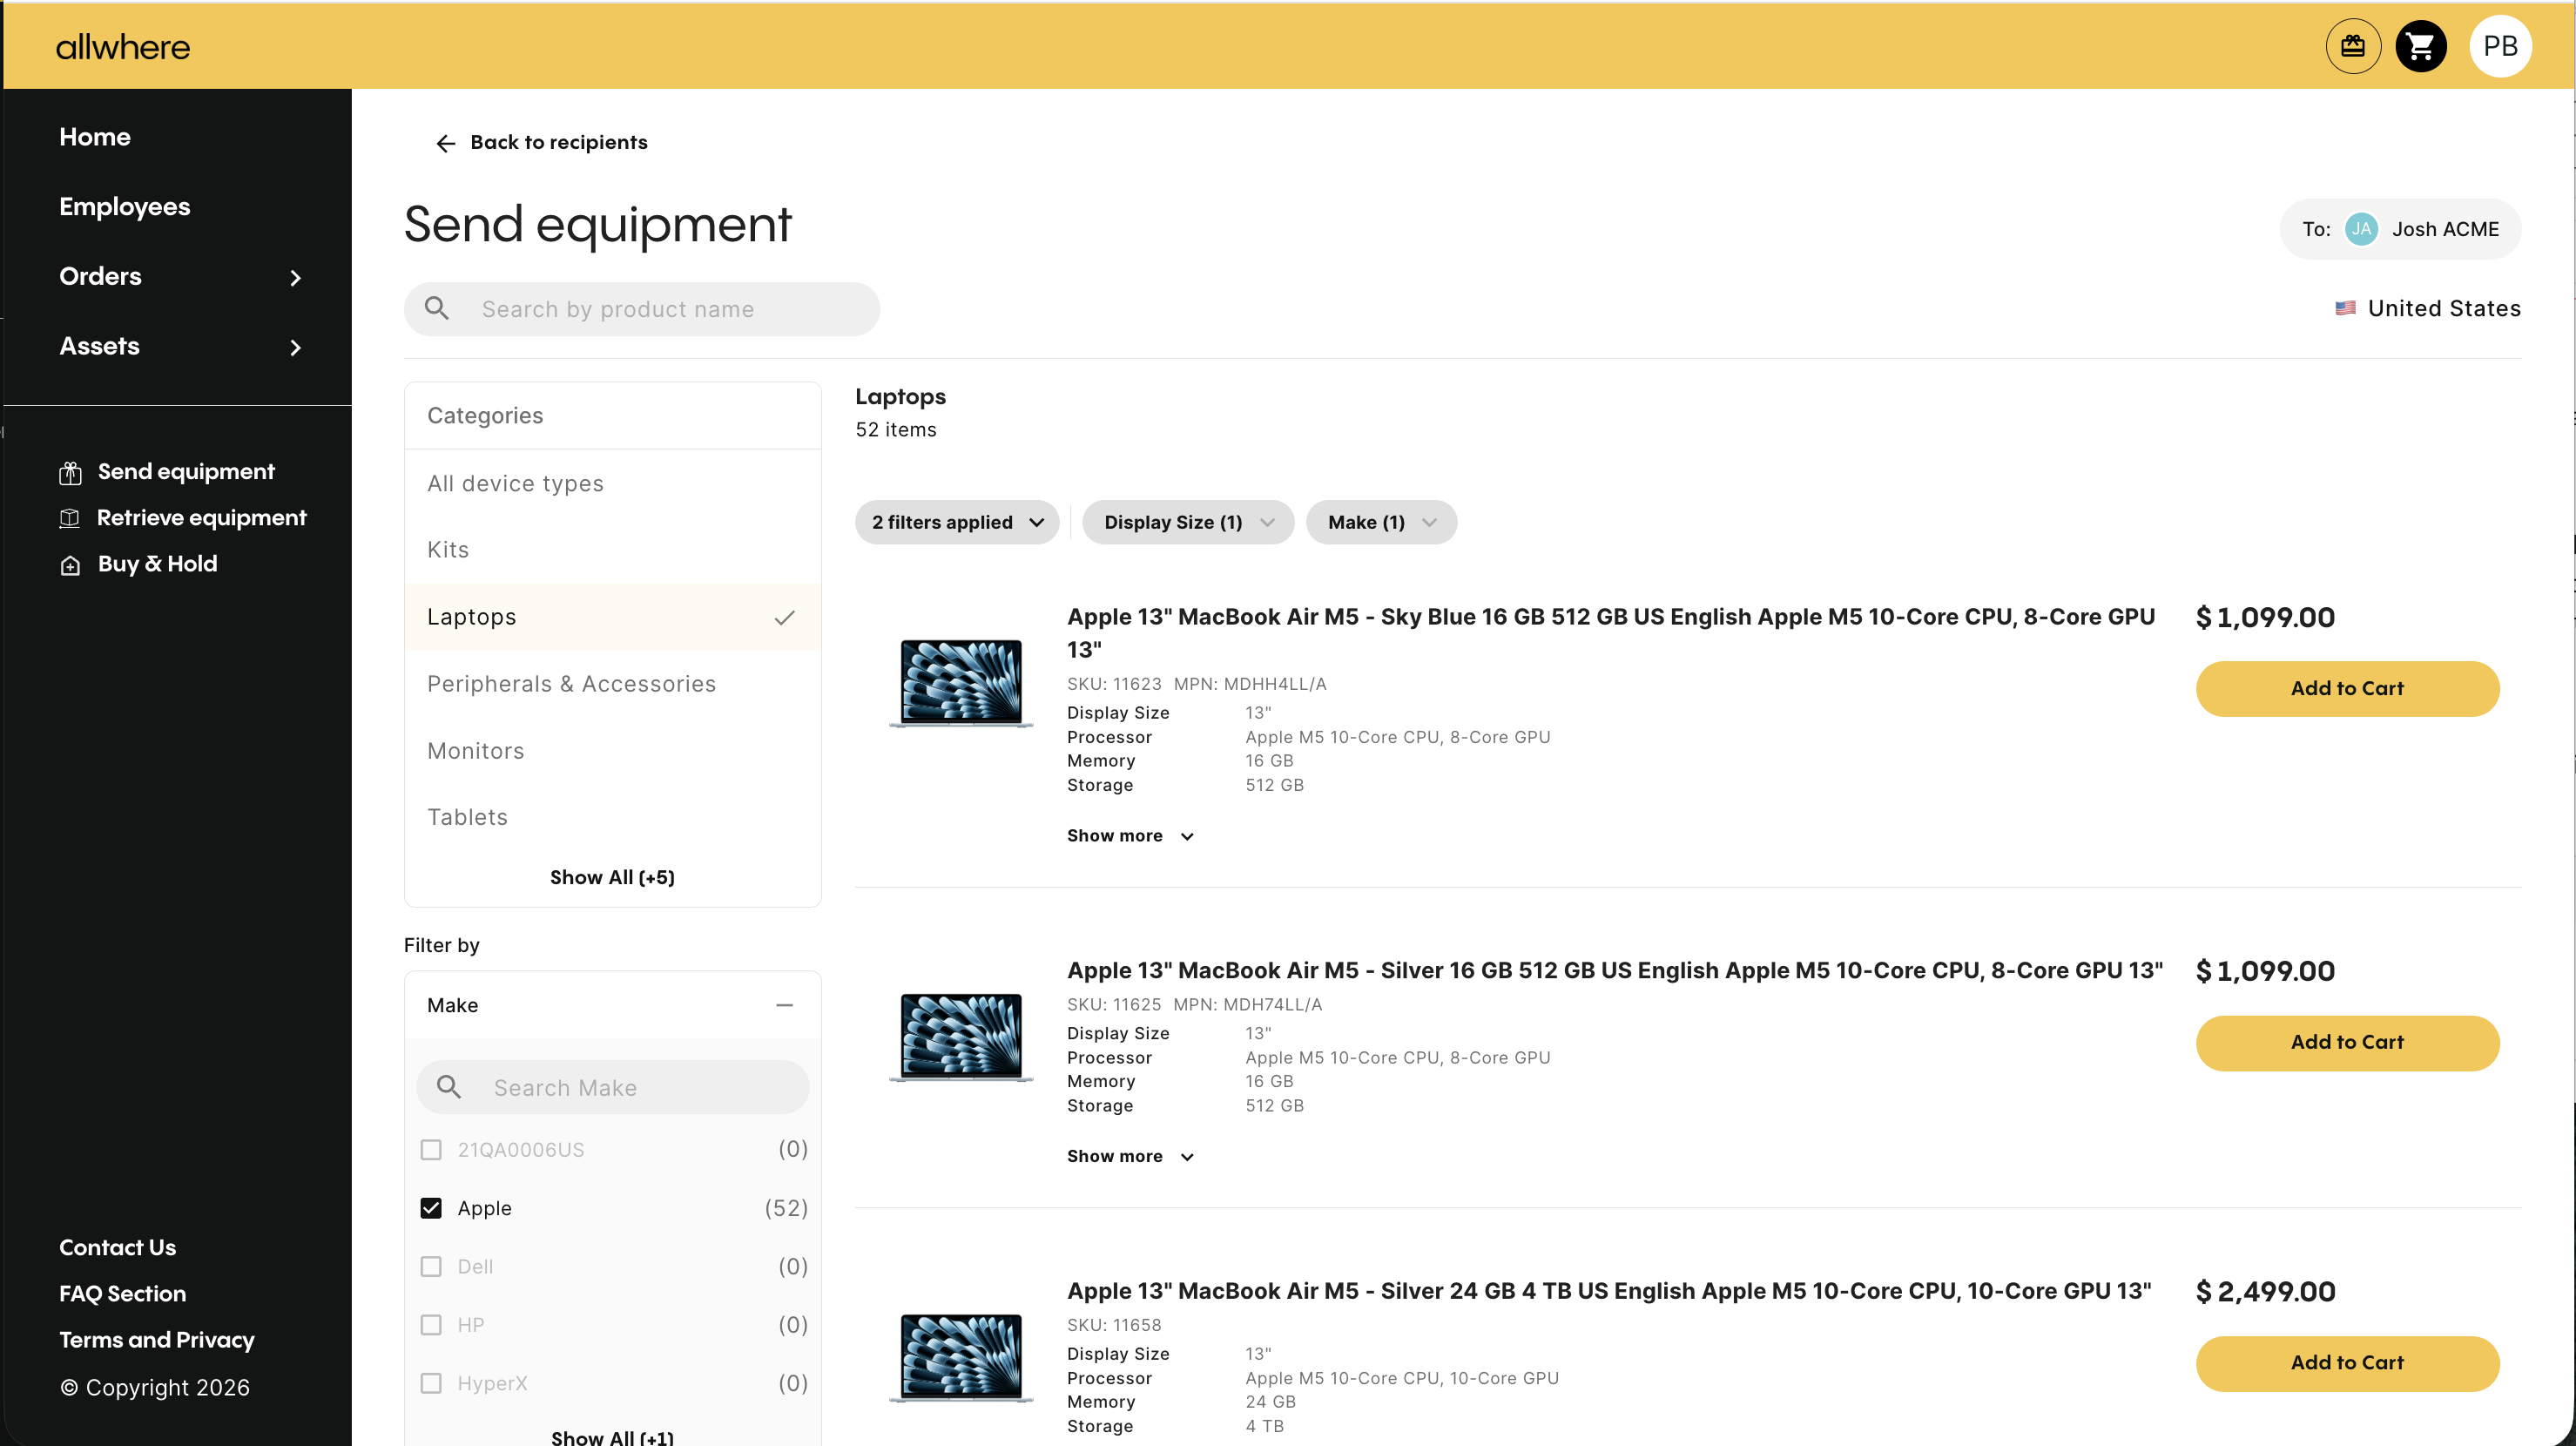Click Silver 24 GB MacBook Air thumbnail
Image resolution: width=2576 pixels, height=1446 pixels.
pyautogui.click(x=961, y=1358)
